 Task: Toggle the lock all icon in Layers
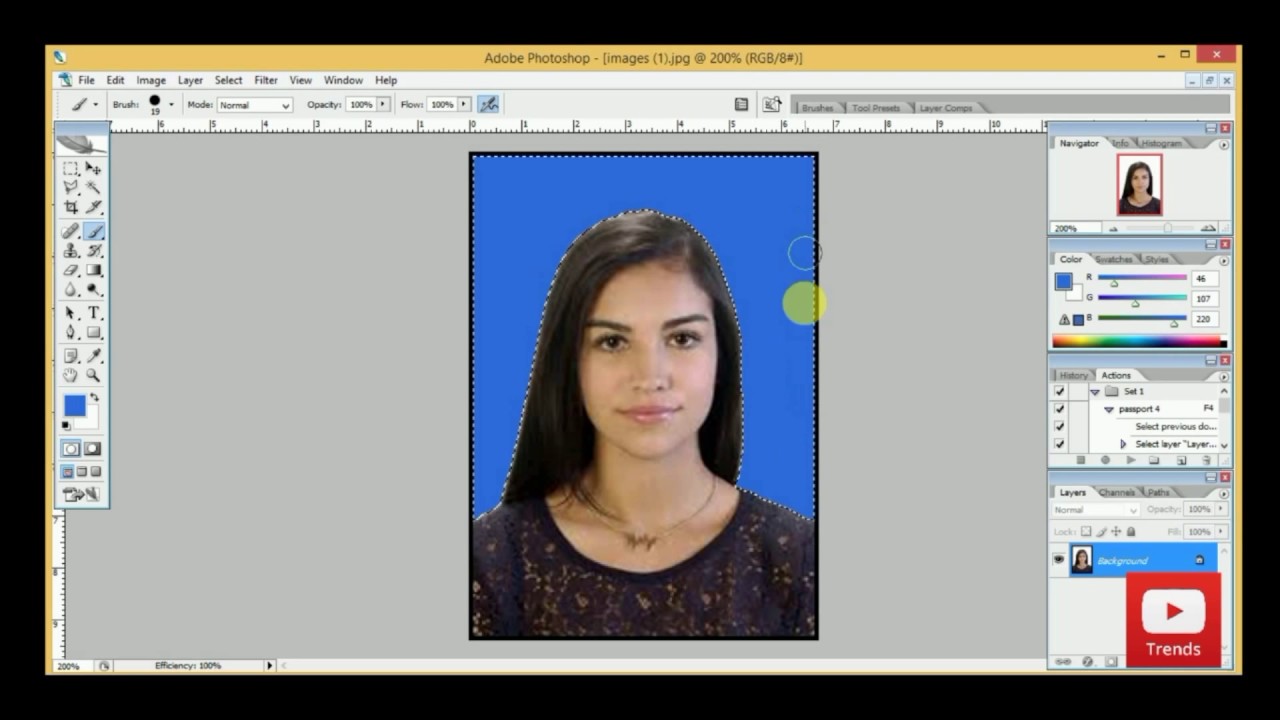(1131, 532)
